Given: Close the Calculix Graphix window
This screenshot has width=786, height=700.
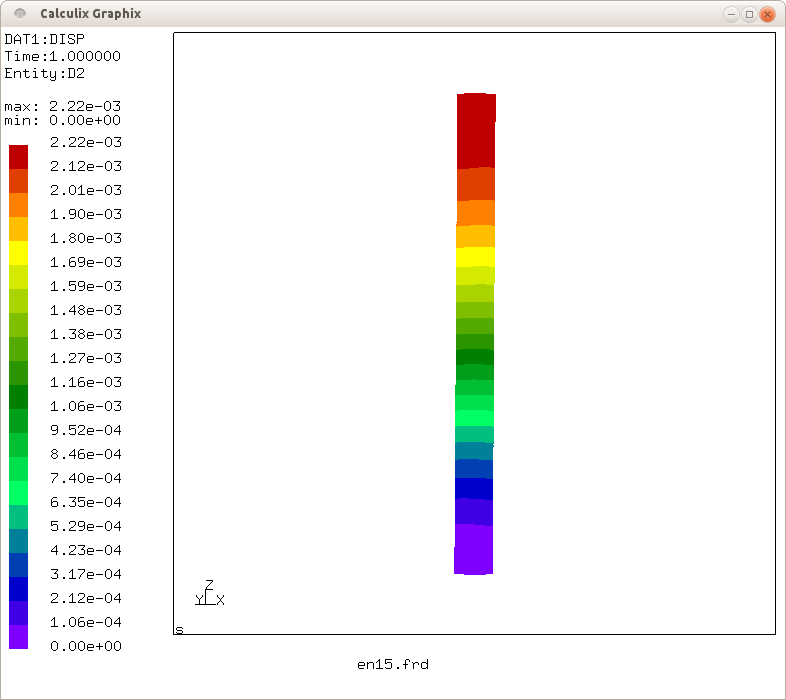Looking at the screenshot, I should [767, 14].
